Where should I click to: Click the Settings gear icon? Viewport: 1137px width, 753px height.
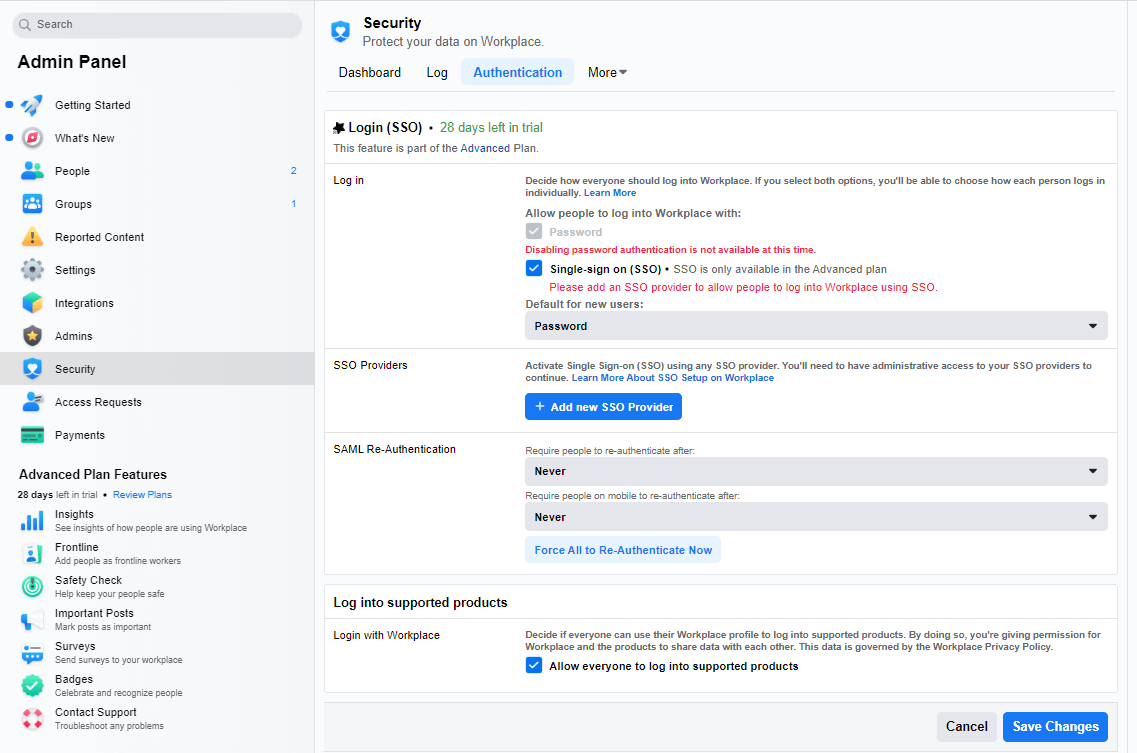click(x=32, y=270)
